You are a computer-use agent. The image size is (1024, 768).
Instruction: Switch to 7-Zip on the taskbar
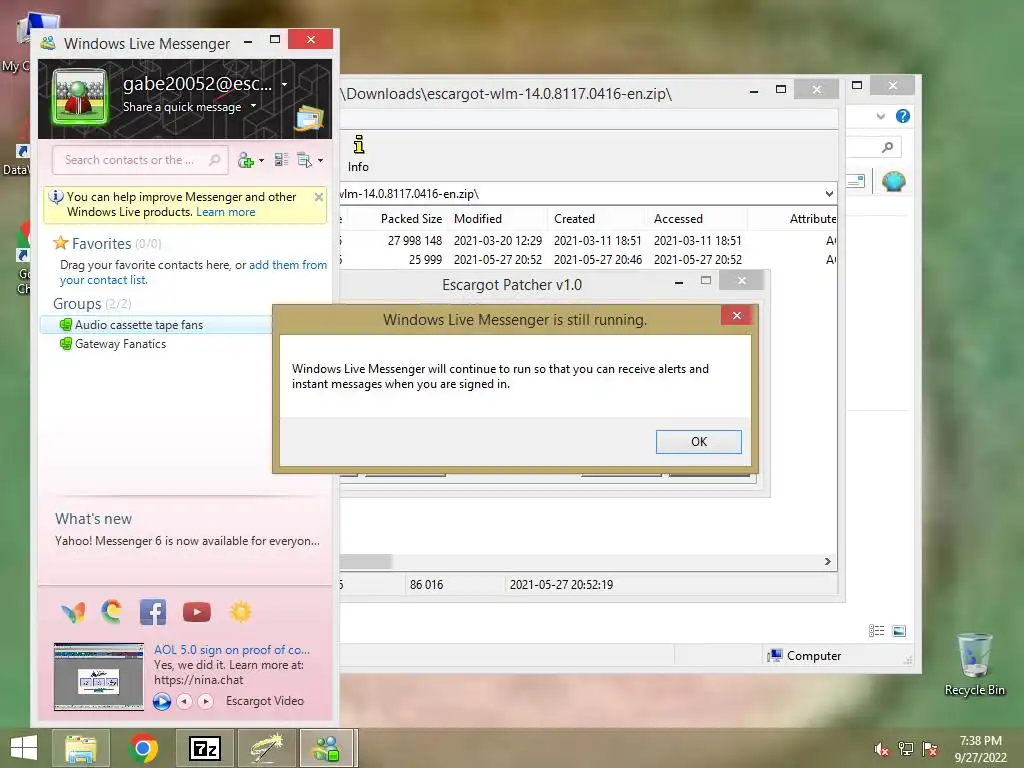click(x=204, y=748)
